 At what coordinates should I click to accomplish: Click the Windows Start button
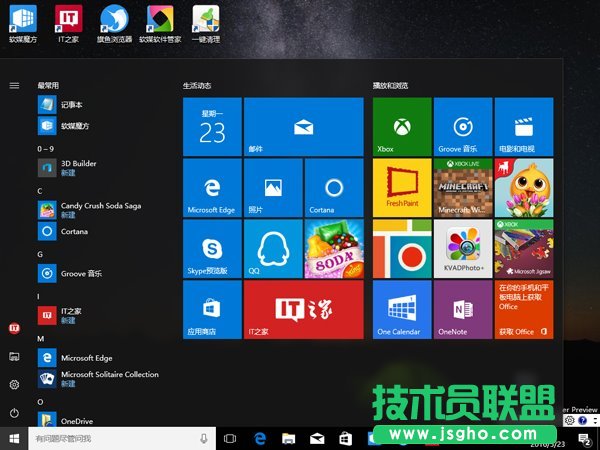click(x=14, y=439)
